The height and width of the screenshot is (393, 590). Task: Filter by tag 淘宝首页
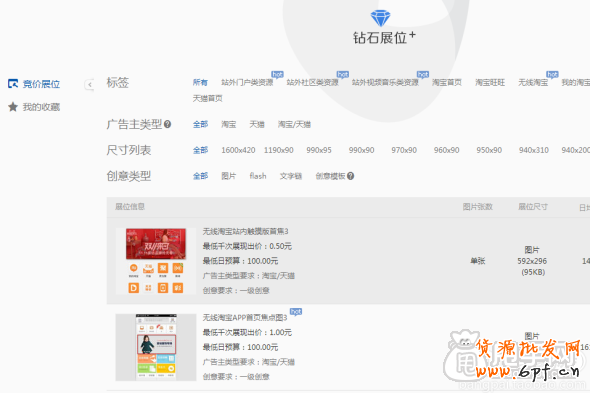(x=447, y=82)
